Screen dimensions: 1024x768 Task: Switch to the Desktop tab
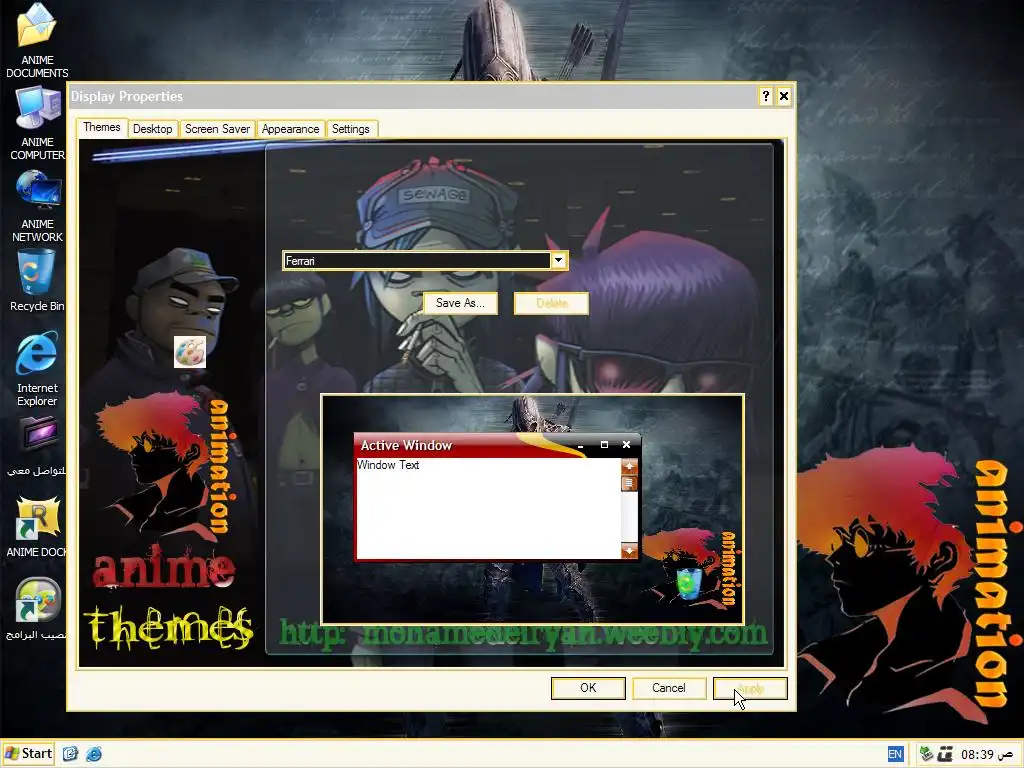tap(153, 129)
